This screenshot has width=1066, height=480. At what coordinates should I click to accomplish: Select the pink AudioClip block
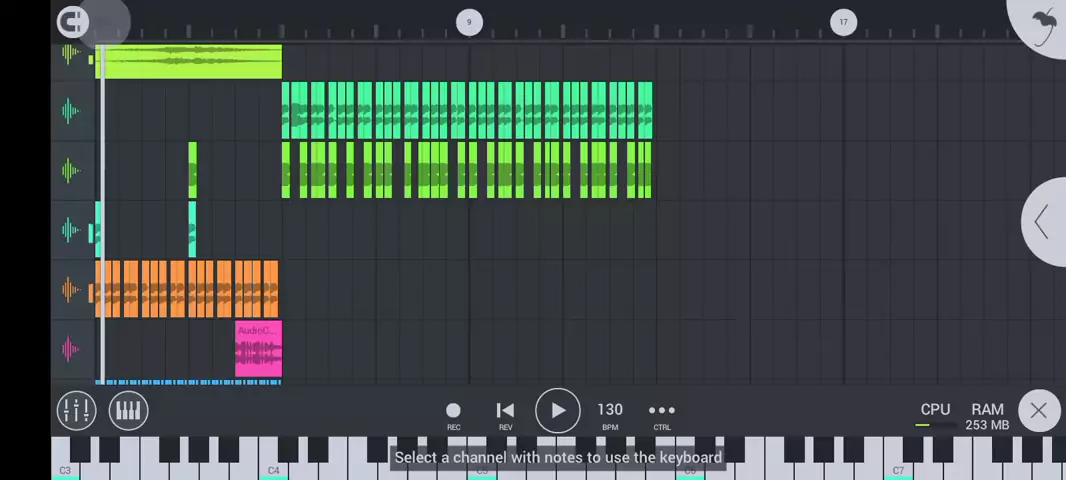click(258, 349)
